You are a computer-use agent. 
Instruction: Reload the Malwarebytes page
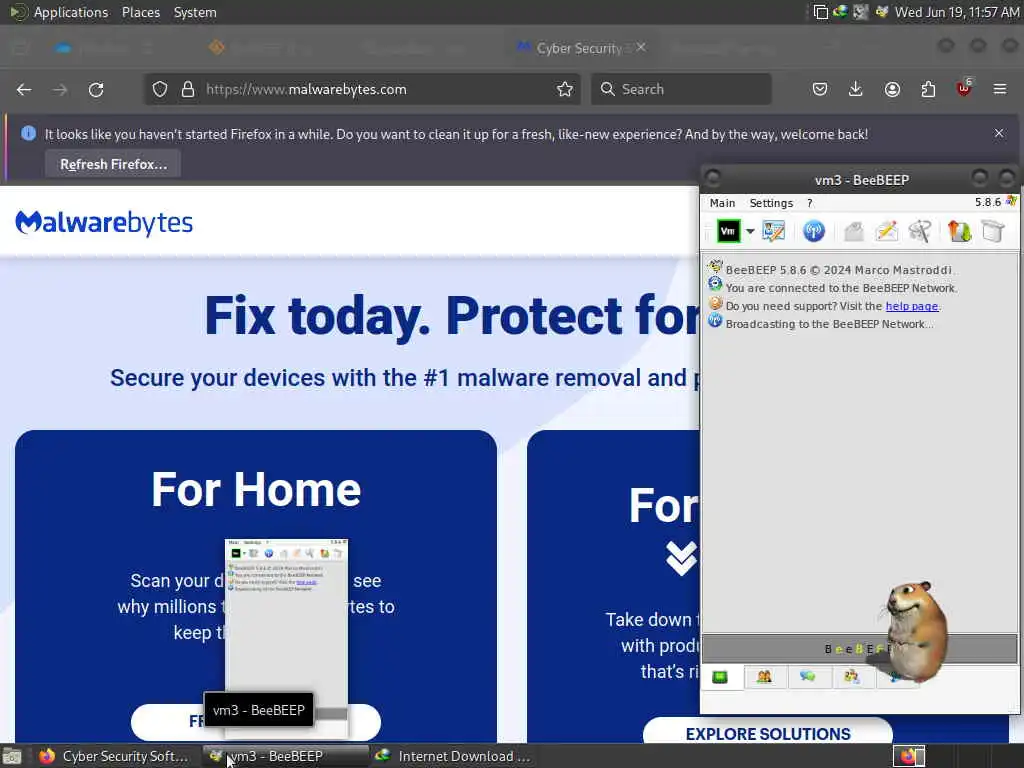click(96, 89)
